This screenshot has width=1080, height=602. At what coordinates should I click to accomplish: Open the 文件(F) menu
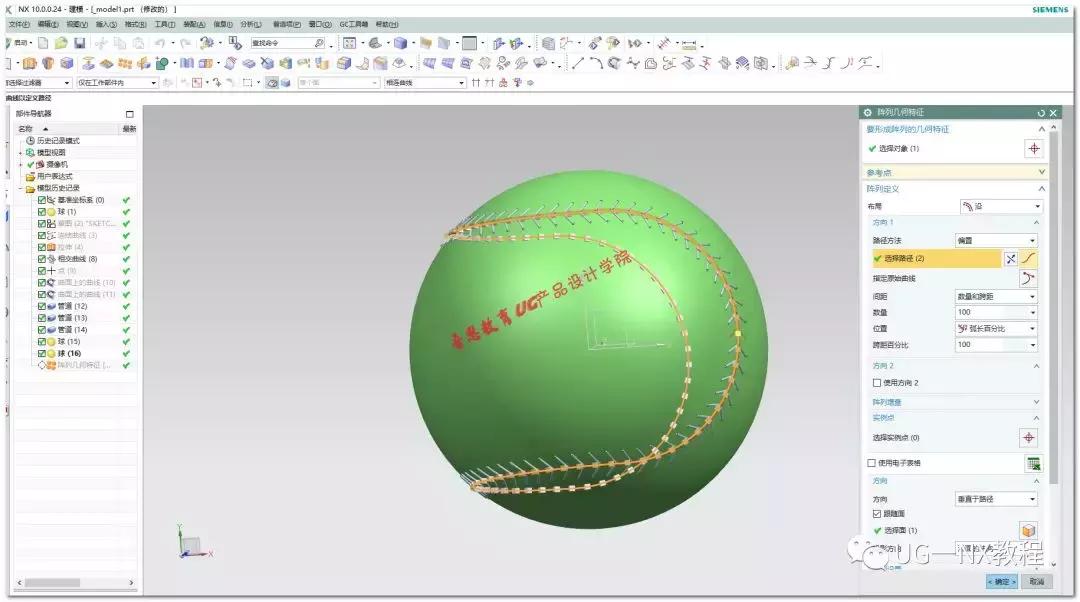click(x=18, y=23)
